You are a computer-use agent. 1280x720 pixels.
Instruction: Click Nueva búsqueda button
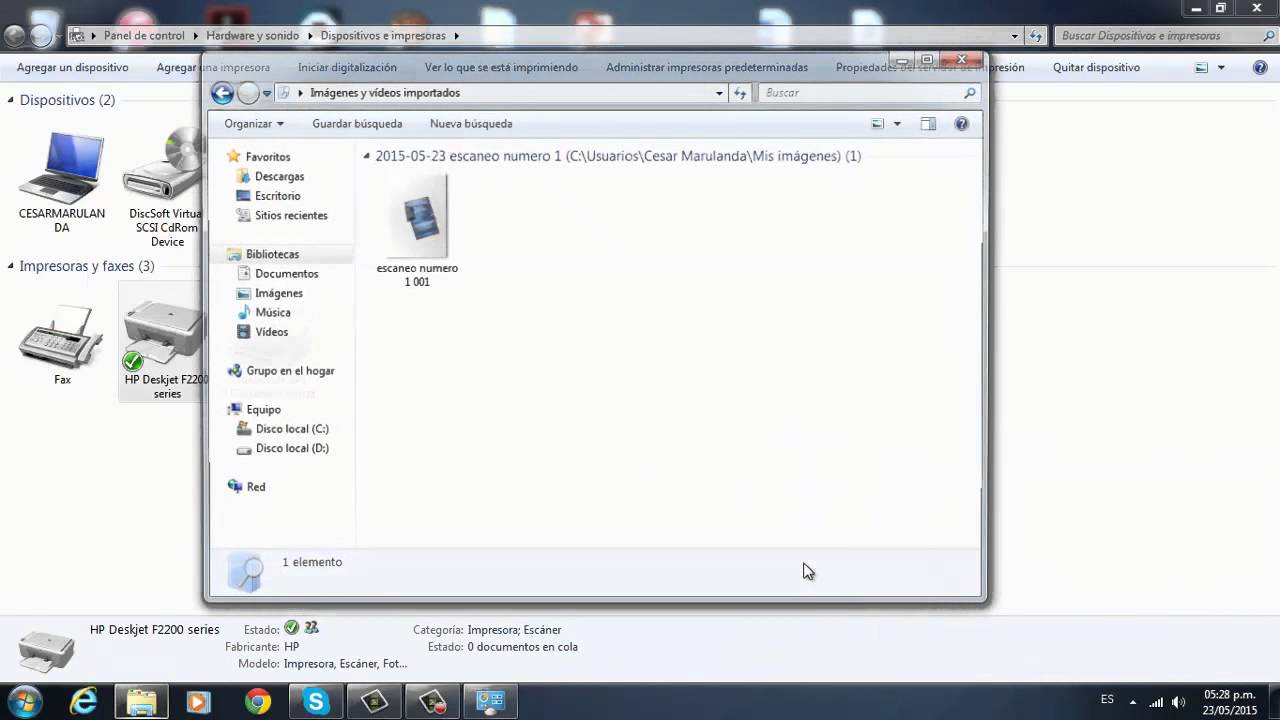[471, 124]
